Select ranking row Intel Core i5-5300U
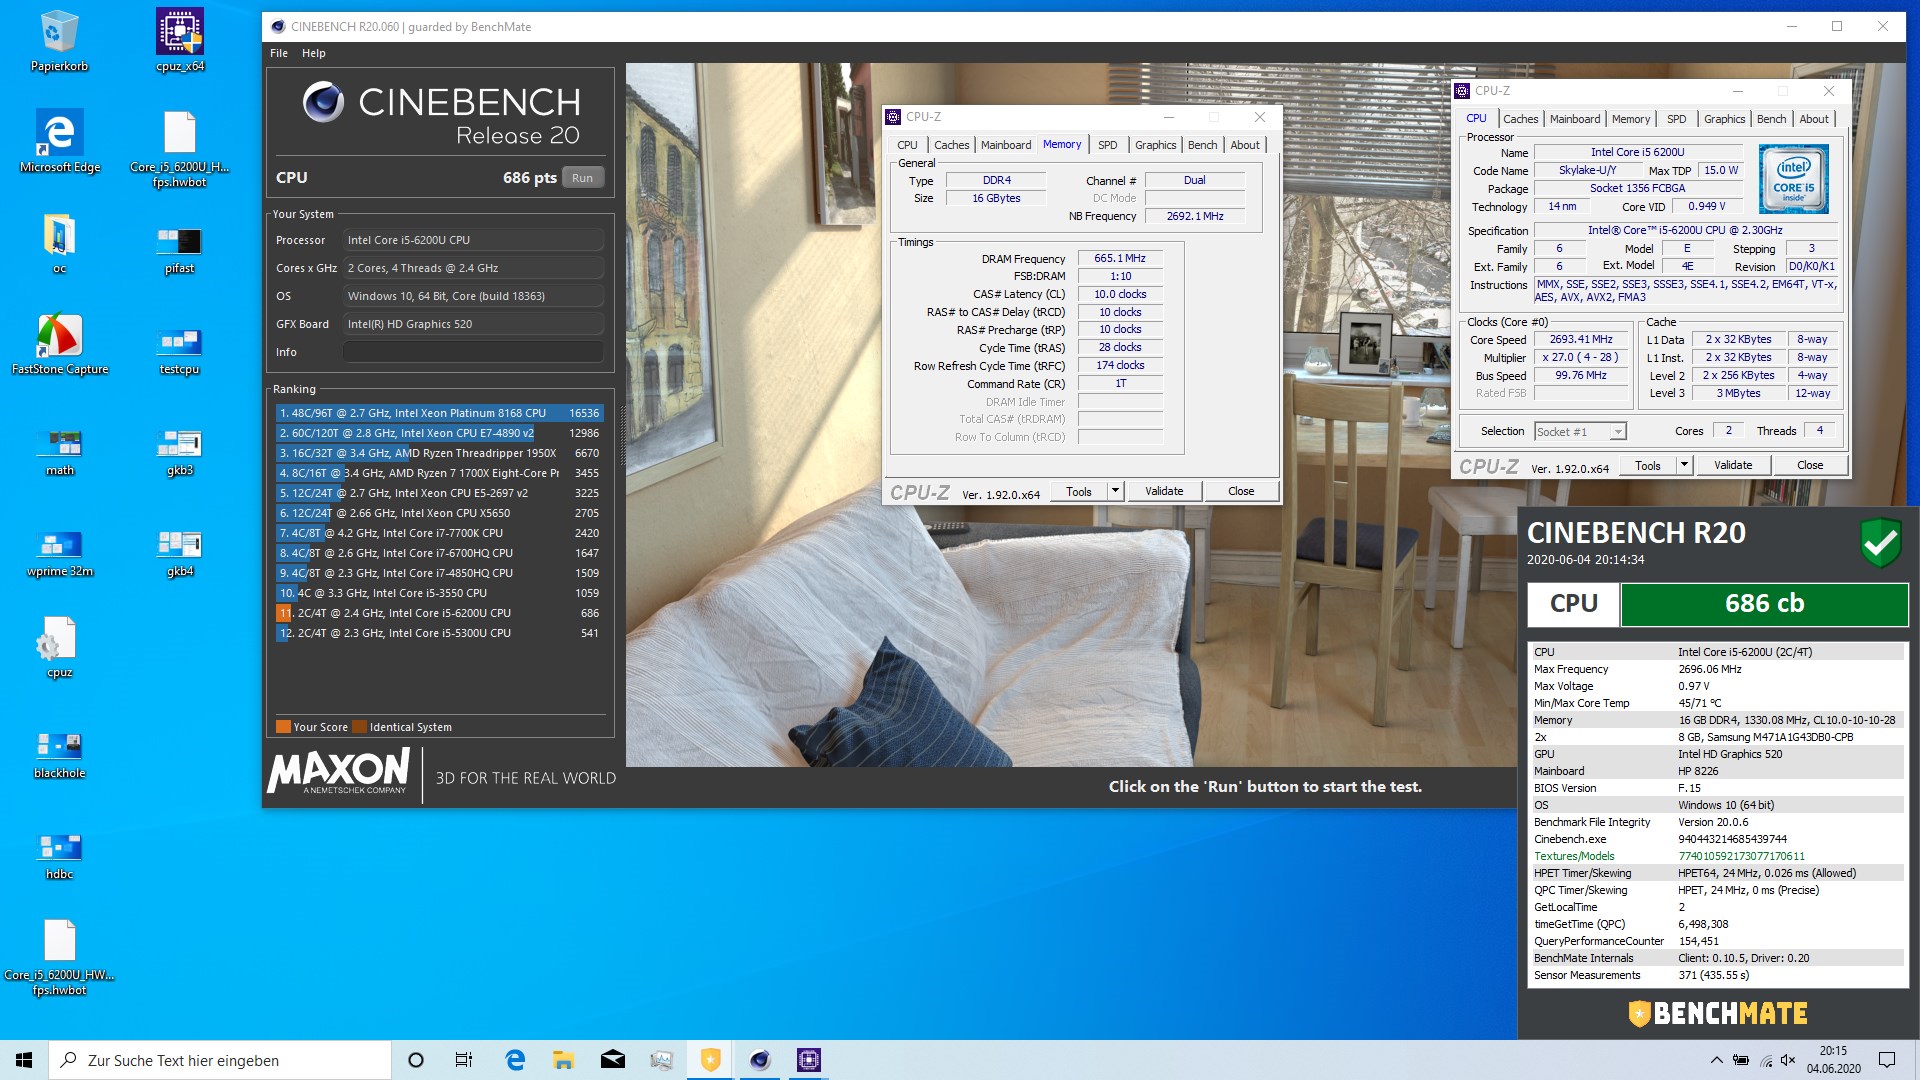This screenshot has width=1920, height=1080. [x=439, y=633]
